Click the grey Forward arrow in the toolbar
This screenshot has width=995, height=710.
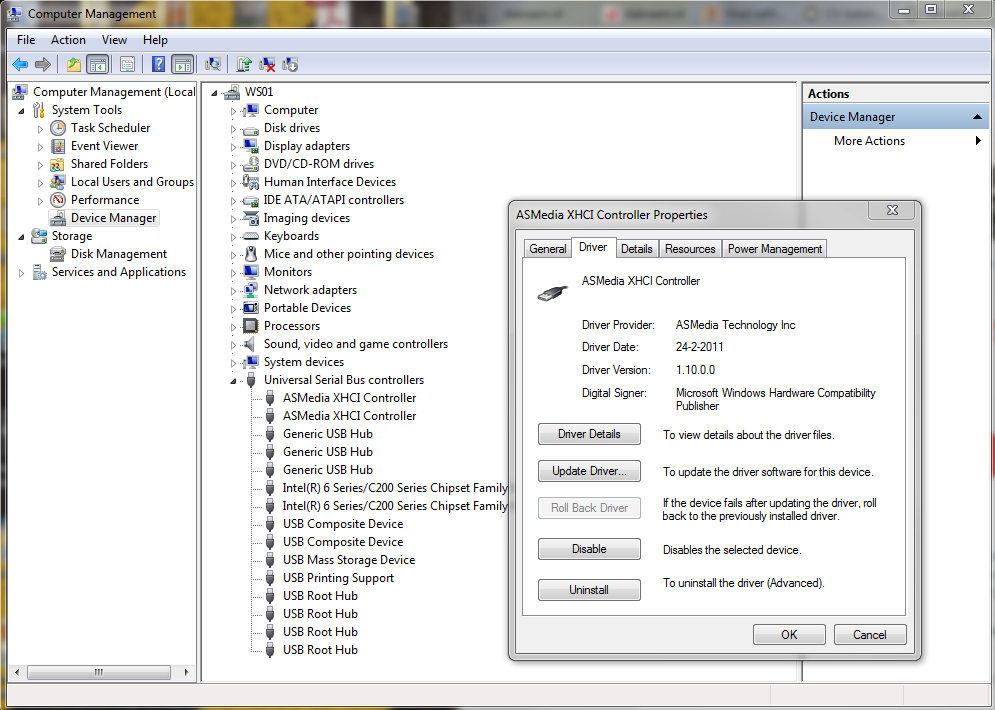43,64
